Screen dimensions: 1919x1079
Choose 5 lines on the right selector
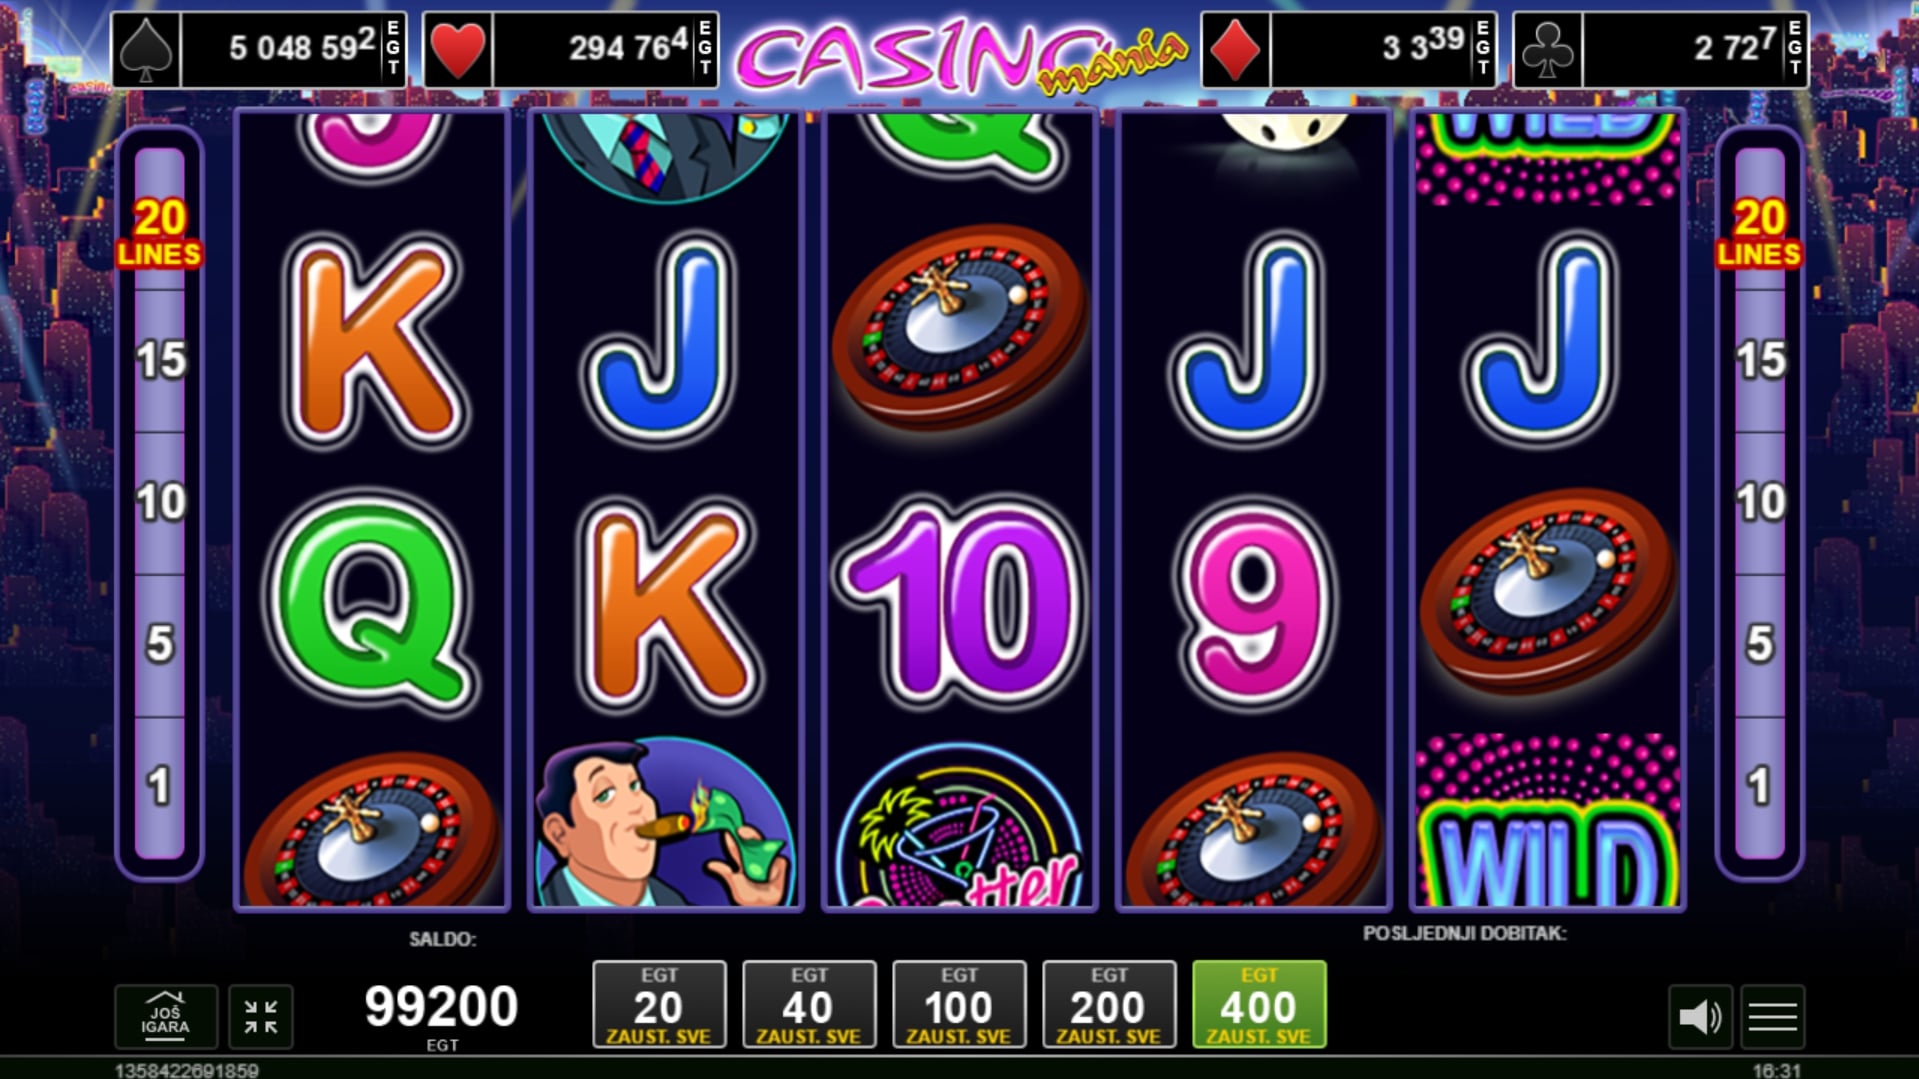click(1760, 645)
